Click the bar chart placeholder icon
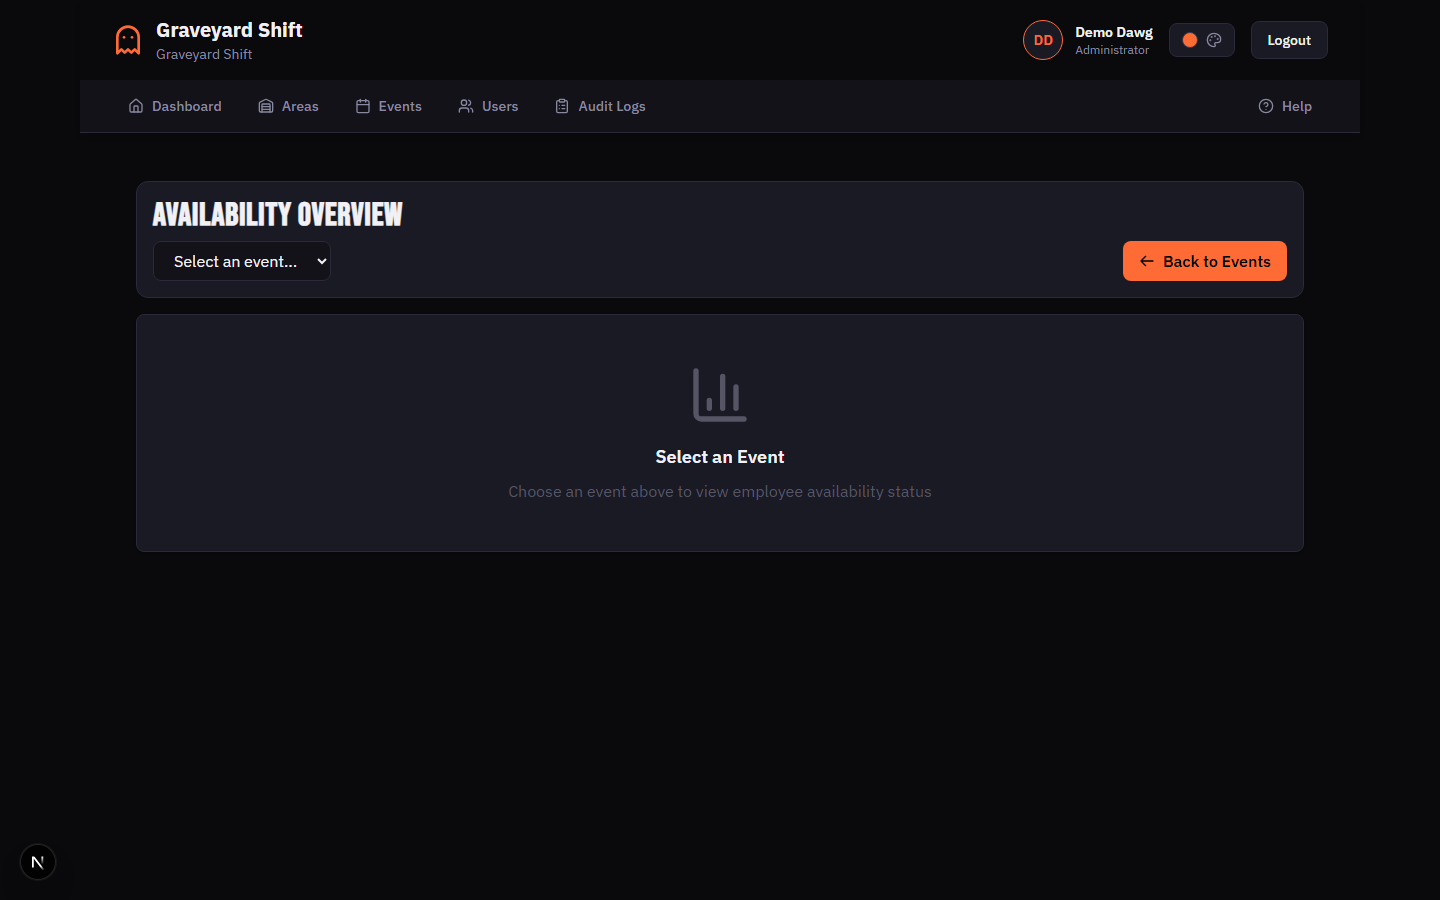Screen dimensions: 1440x900 720,395
